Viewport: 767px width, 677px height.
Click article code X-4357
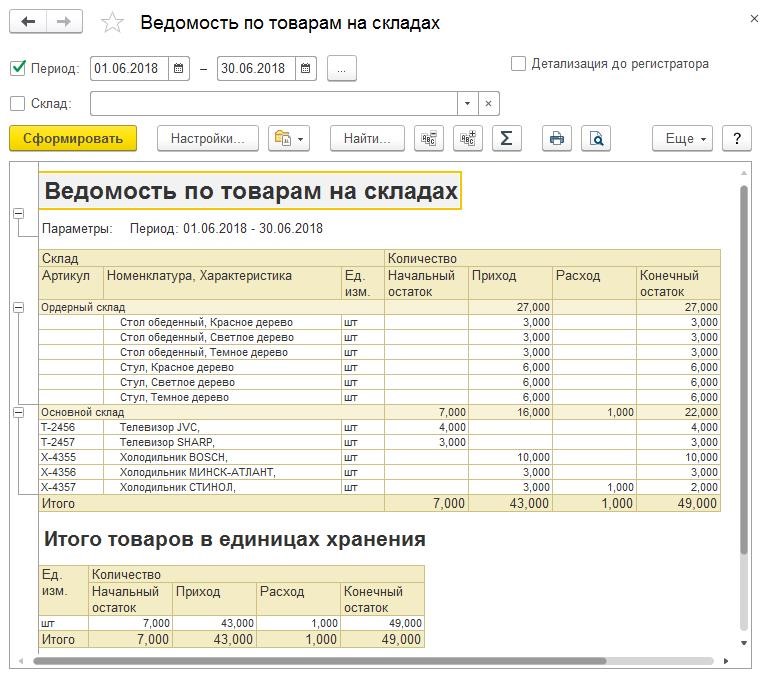[58, 487]
